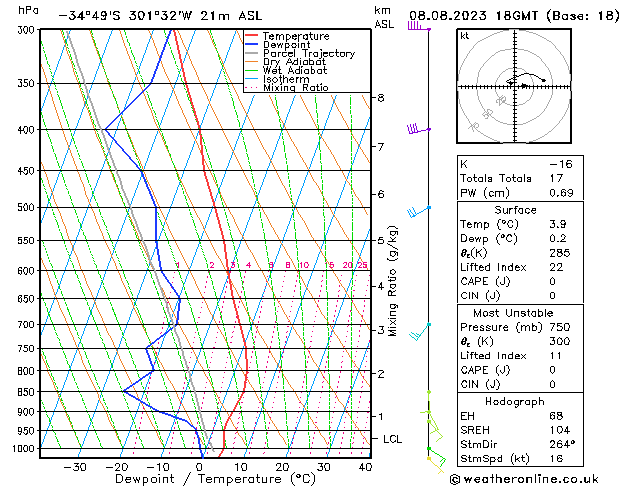This screenshot has height=486, width=629.
Task: Click the blue wind barb at 500 hPa
Action: tap(419, 211)
